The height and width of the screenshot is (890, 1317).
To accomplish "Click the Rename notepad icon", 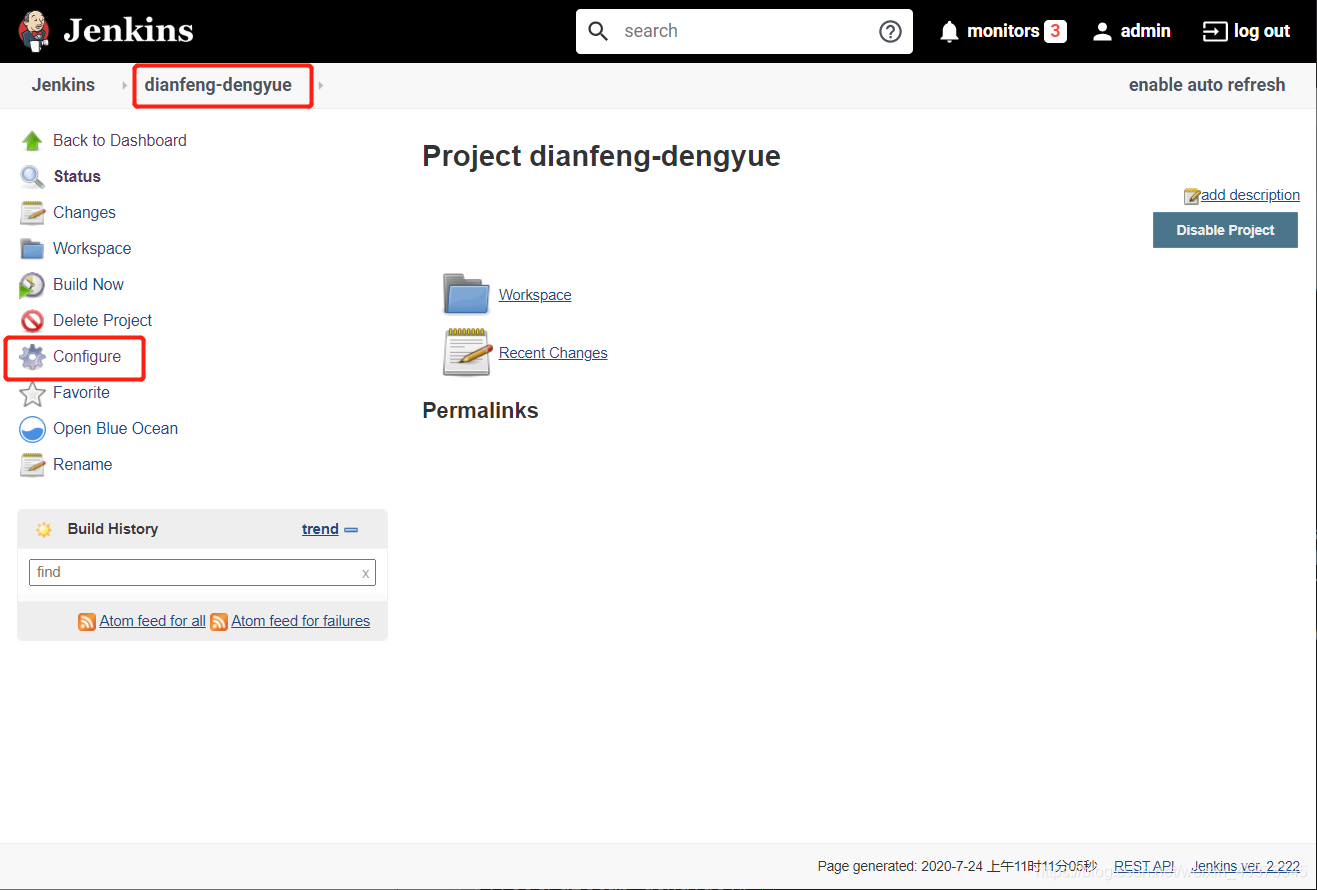I will click(x=32, y=465).
